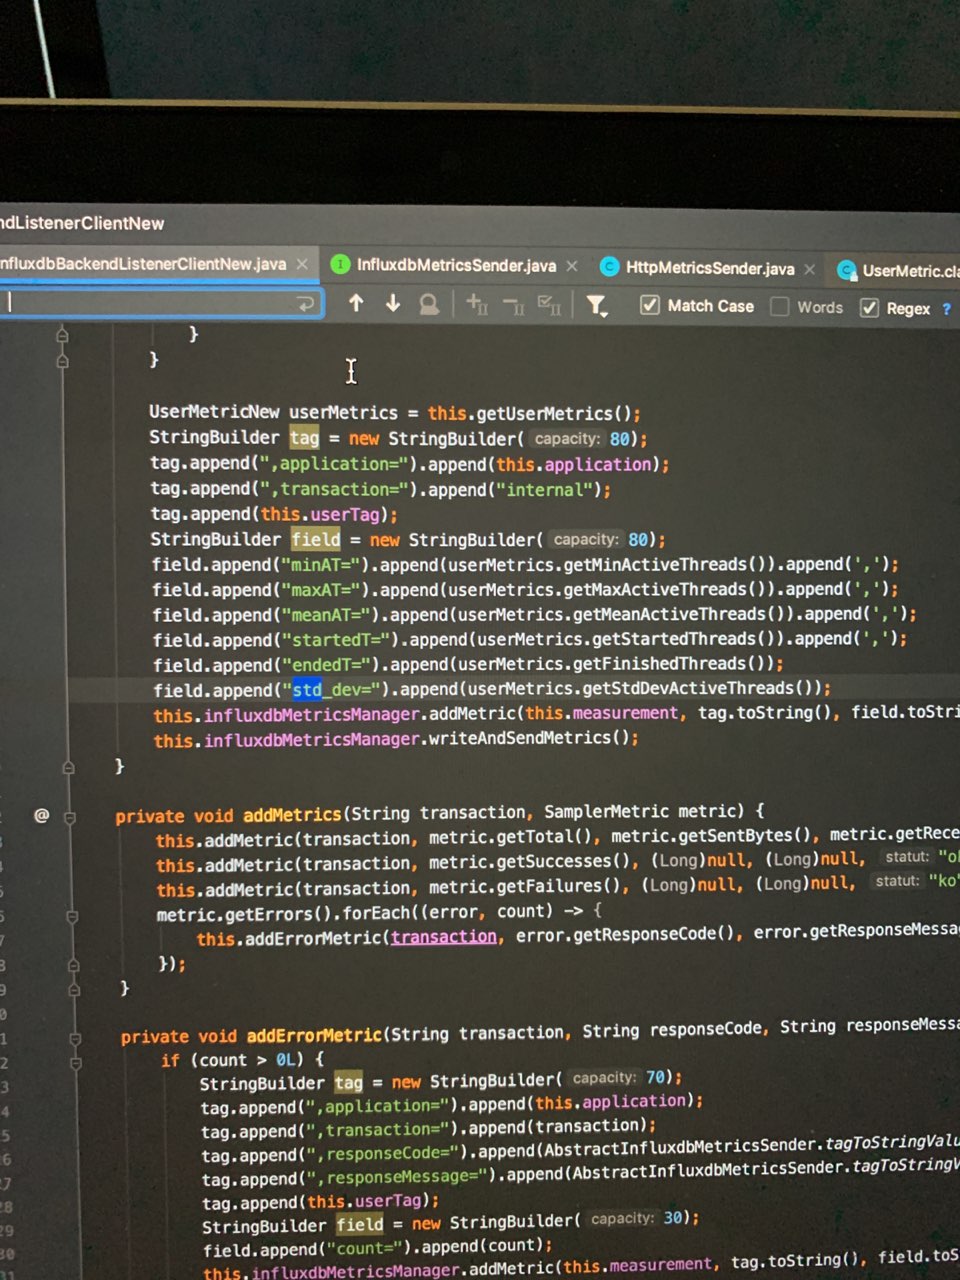Add selection for next occurrence icon
Screen dimensions: 960x1280
pos(477,304)
